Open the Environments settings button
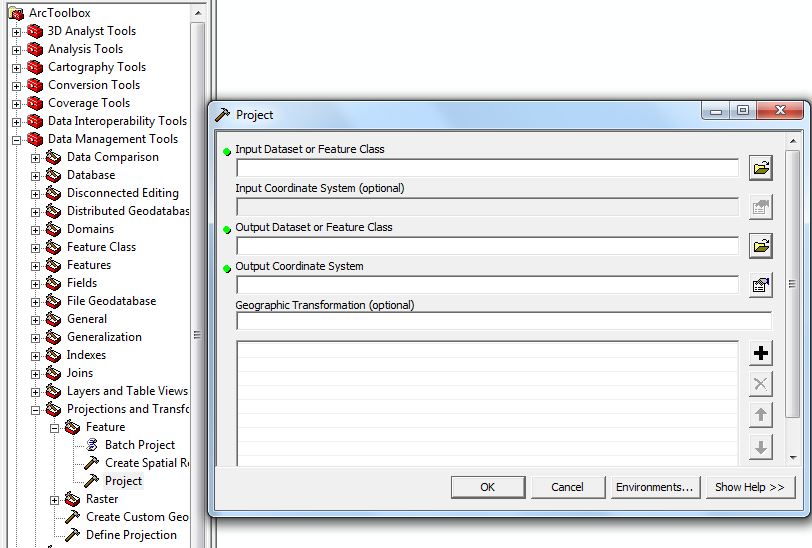The image size is (812, 548). (x=654, y=487)
